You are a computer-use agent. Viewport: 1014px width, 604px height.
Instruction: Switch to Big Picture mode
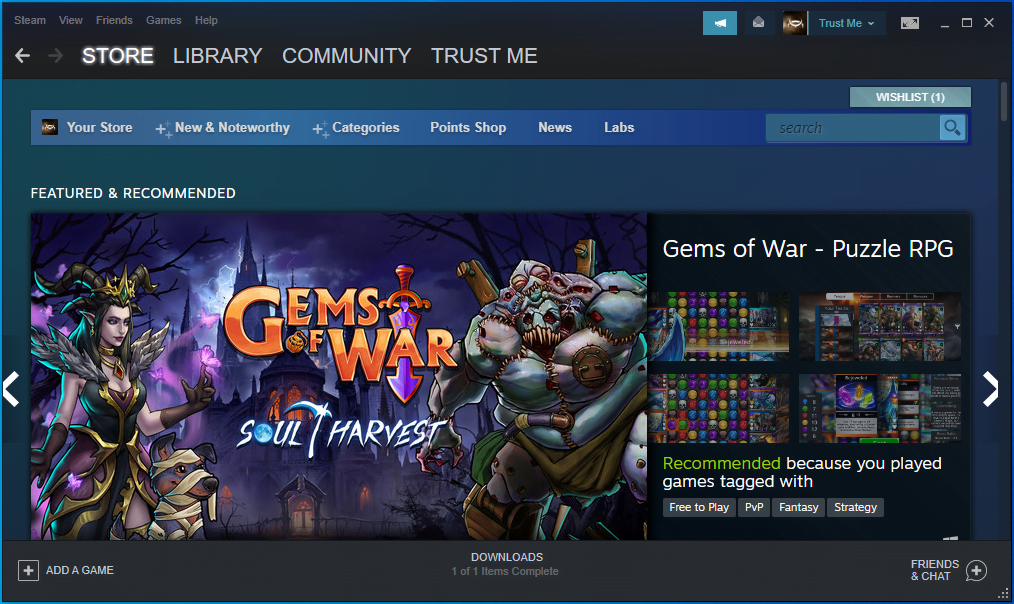[909, 23]
